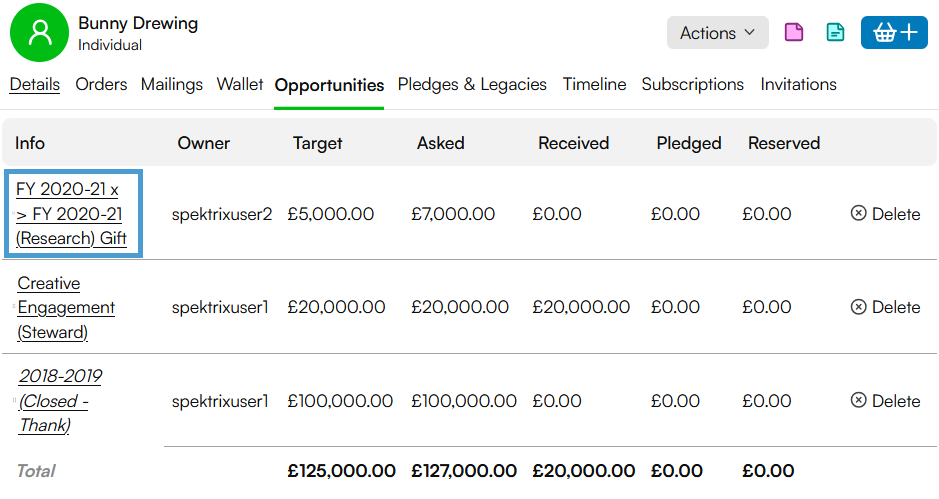The width and height of the screenshot is (939, 499).
Task: Open the Creative Engagement (Steward) opportunity link
Action: [66, 307]
